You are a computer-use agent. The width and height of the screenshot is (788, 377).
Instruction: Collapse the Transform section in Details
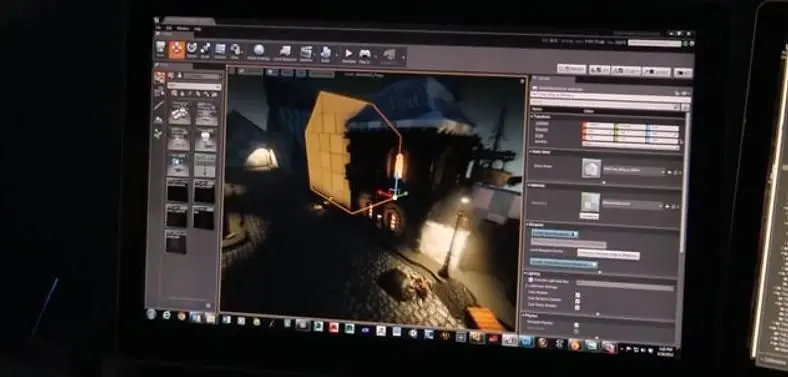tap(533, 117)
